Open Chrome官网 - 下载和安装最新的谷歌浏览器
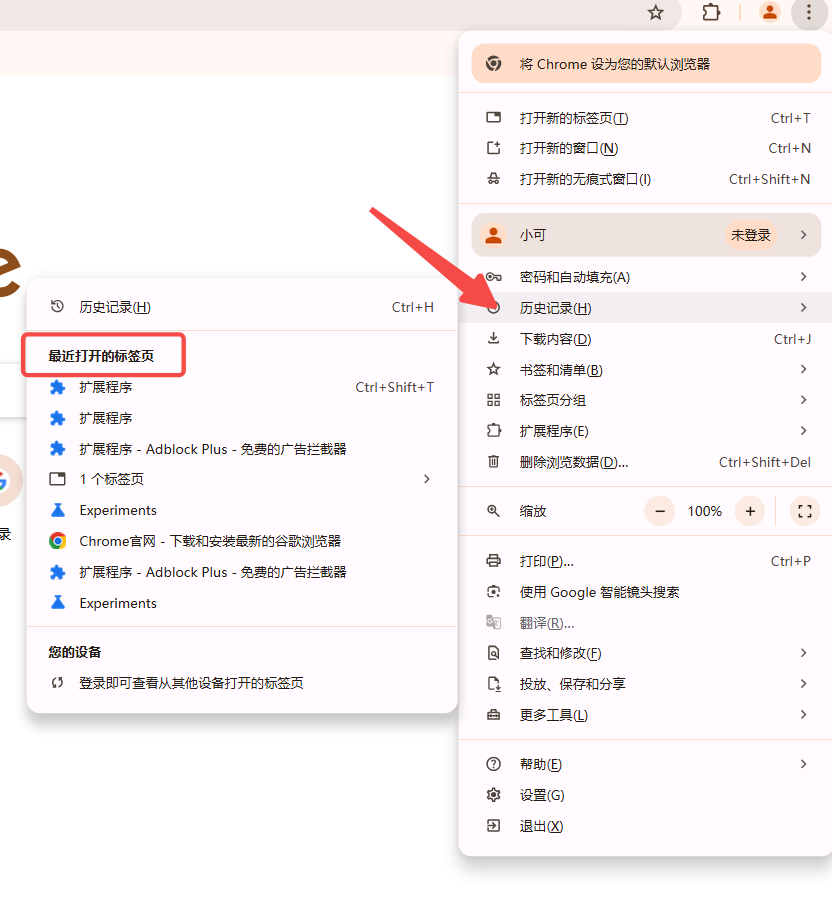832x899 pixels. pyautogui.click(x=242, y=541)
